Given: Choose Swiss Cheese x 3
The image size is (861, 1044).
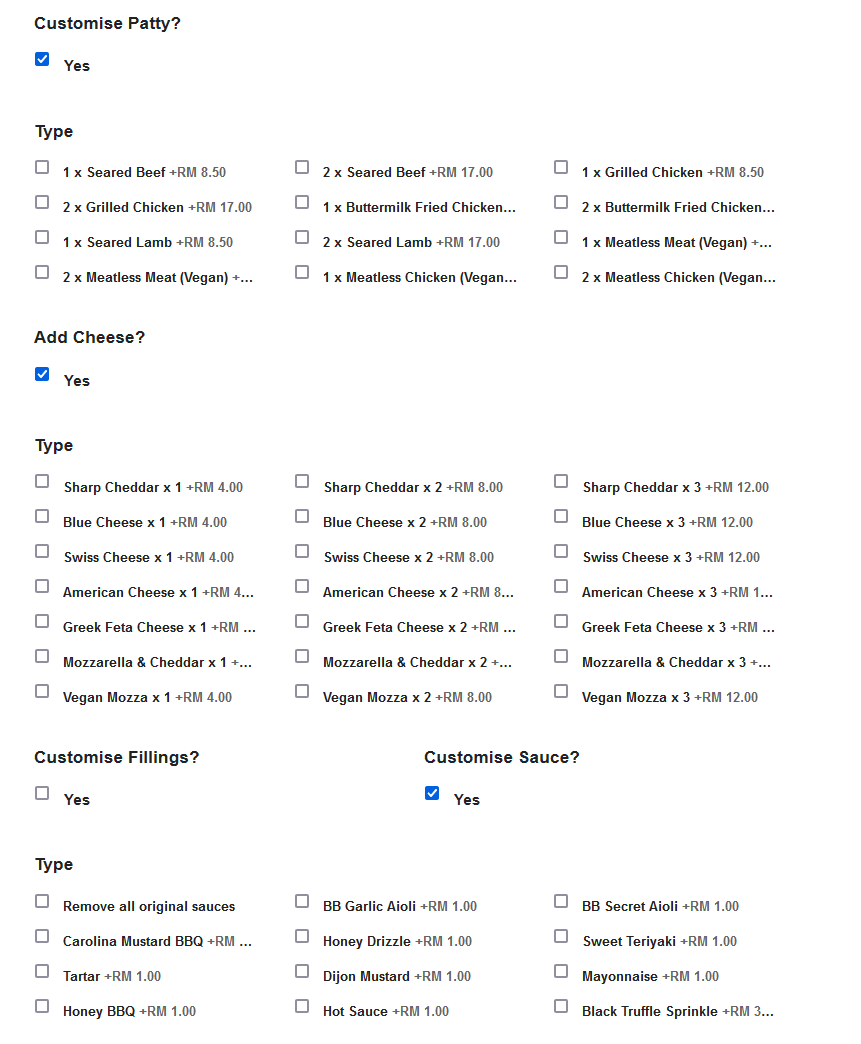Looking at the screenshot, I should click(561, 551).
